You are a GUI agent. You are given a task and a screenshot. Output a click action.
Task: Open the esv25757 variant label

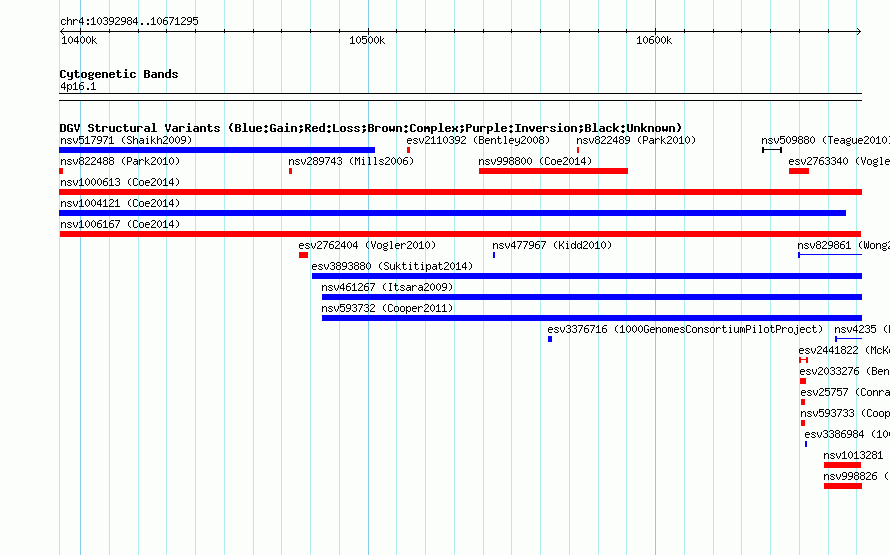click(845, 392)
